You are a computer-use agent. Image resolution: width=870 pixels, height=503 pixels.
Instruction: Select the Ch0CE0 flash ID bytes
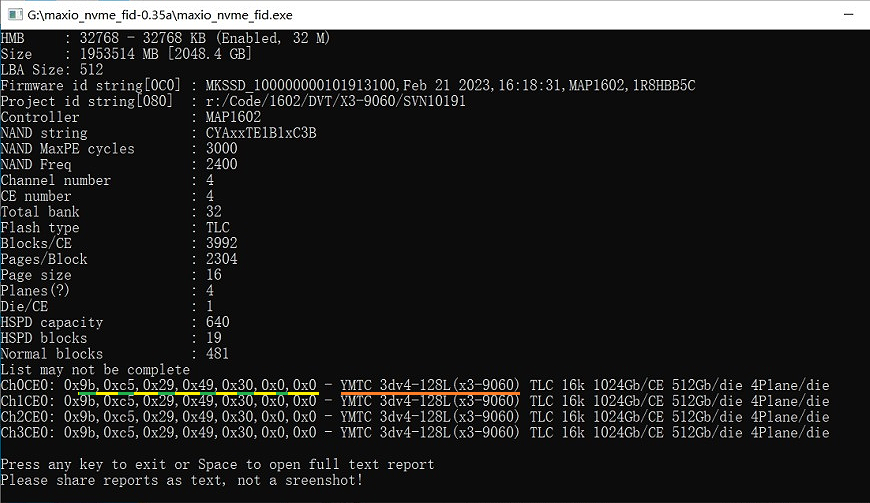coord(190,385)
